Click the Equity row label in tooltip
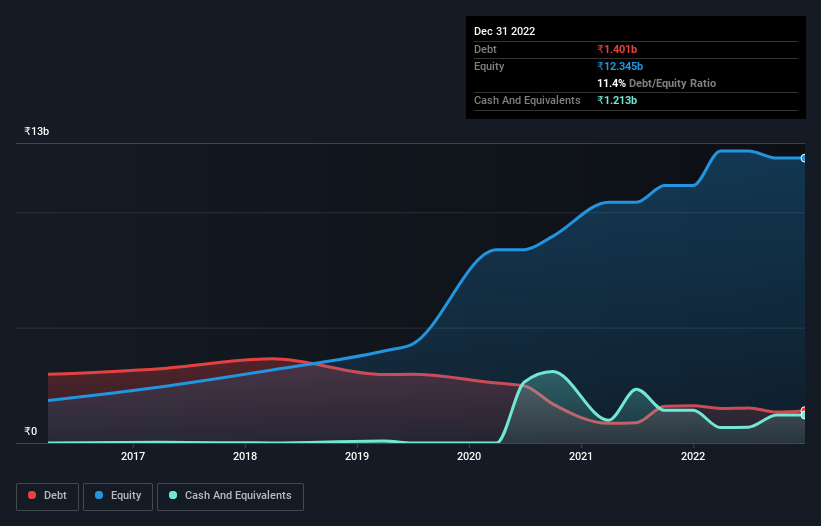 tap(489, 66)
